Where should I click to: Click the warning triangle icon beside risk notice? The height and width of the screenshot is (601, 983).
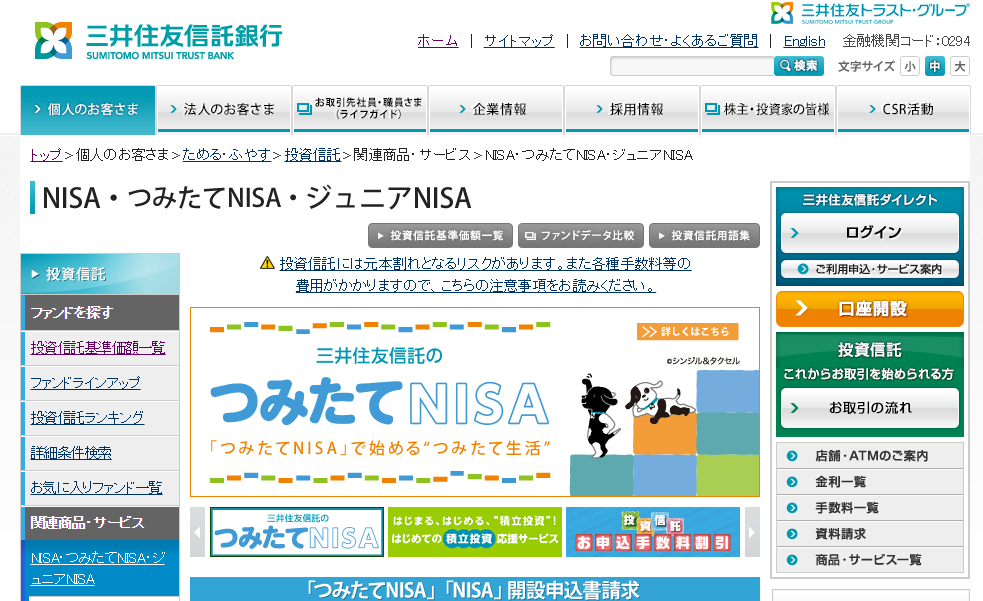pyautogui.click(x=267, y=263)
